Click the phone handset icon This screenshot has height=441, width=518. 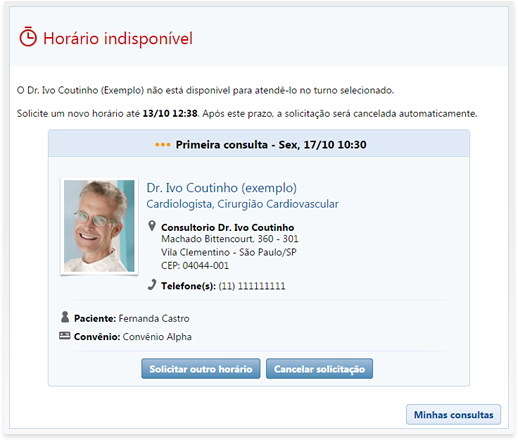pyautogui.click(x=152, y=285)
